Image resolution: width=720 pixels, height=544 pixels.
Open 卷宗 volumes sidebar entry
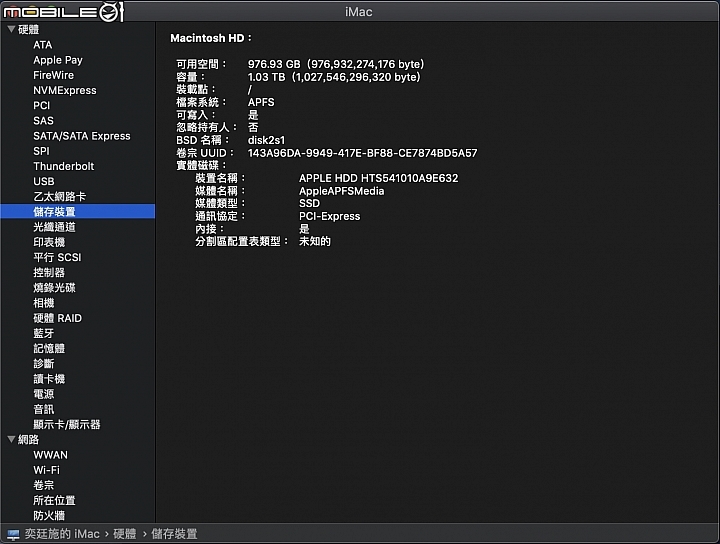[x=44, y=485]
